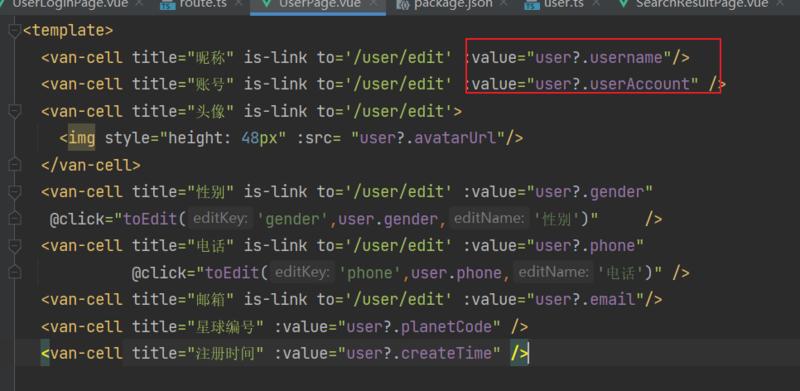Click to='/user/edit' on the 邮箱 line
The width and height of the screenshot is (800, 391).
(385, 299)
